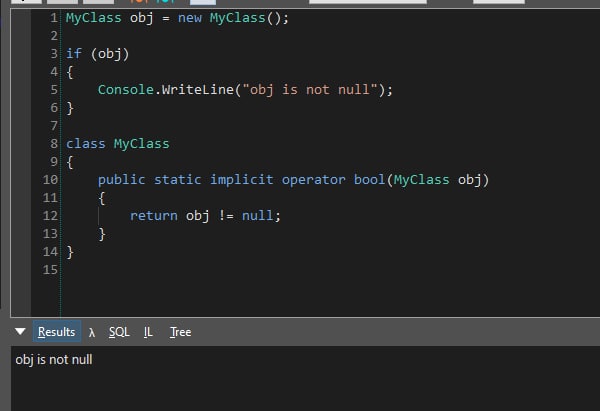The width and height of the screenshot is (600, 411).
Task: Click the closing brace on line 6
Action: point(70,108)
